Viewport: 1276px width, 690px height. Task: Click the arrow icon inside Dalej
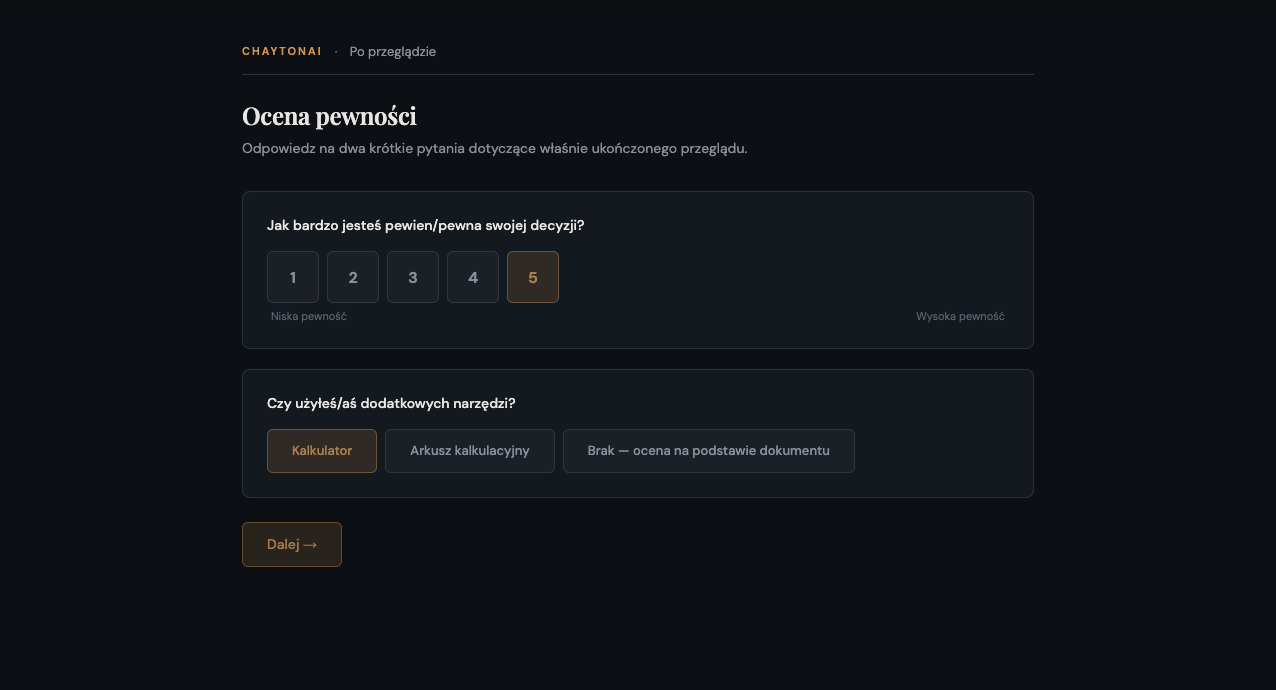310,545
